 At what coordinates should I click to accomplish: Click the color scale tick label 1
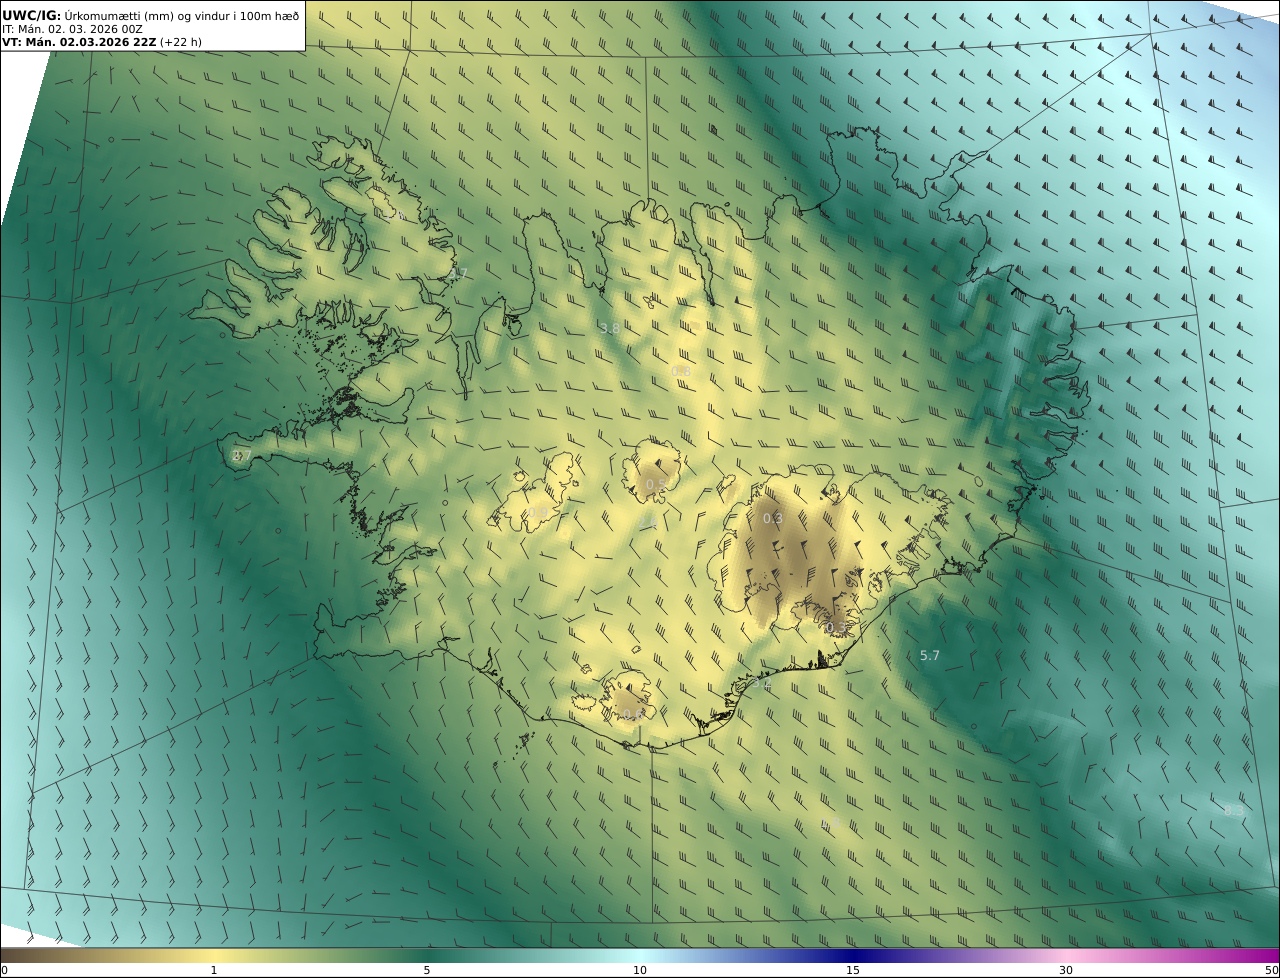click(213, 970)
